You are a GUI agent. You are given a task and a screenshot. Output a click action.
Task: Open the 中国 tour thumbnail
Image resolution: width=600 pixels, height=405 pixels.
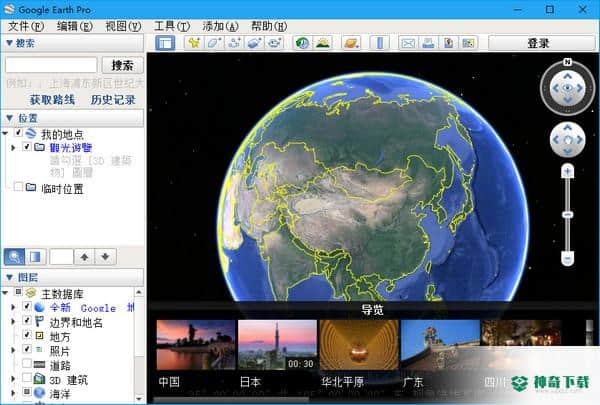tap(196, 345)
